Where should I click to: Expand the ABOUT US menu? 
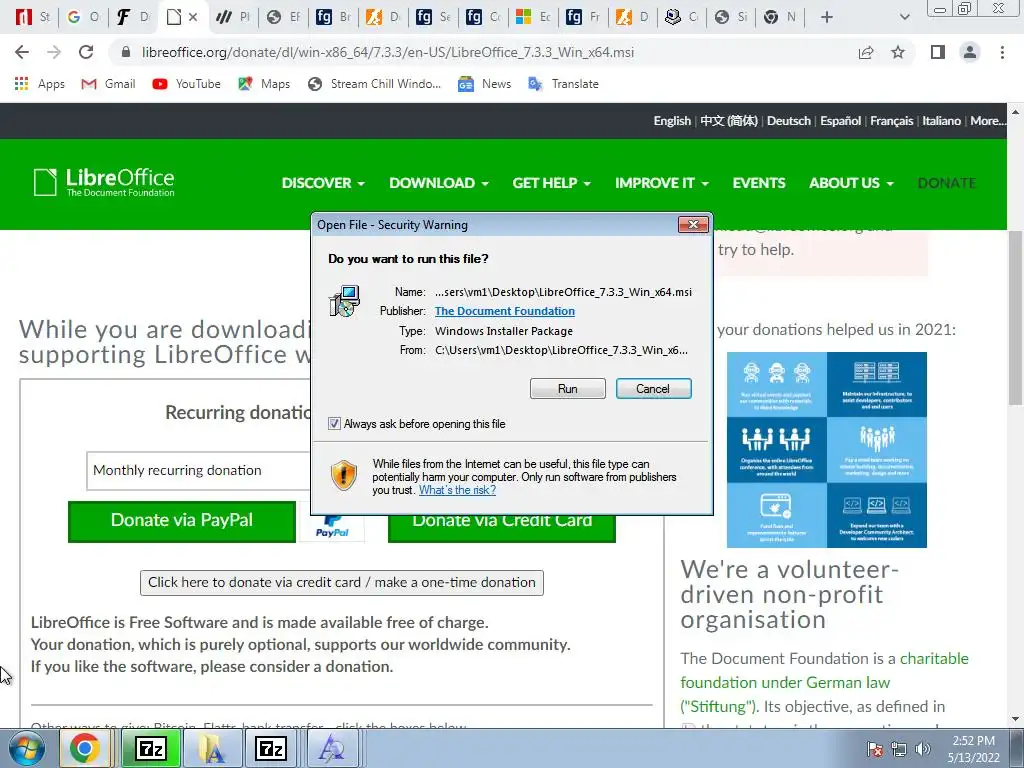tap(851, 183)
